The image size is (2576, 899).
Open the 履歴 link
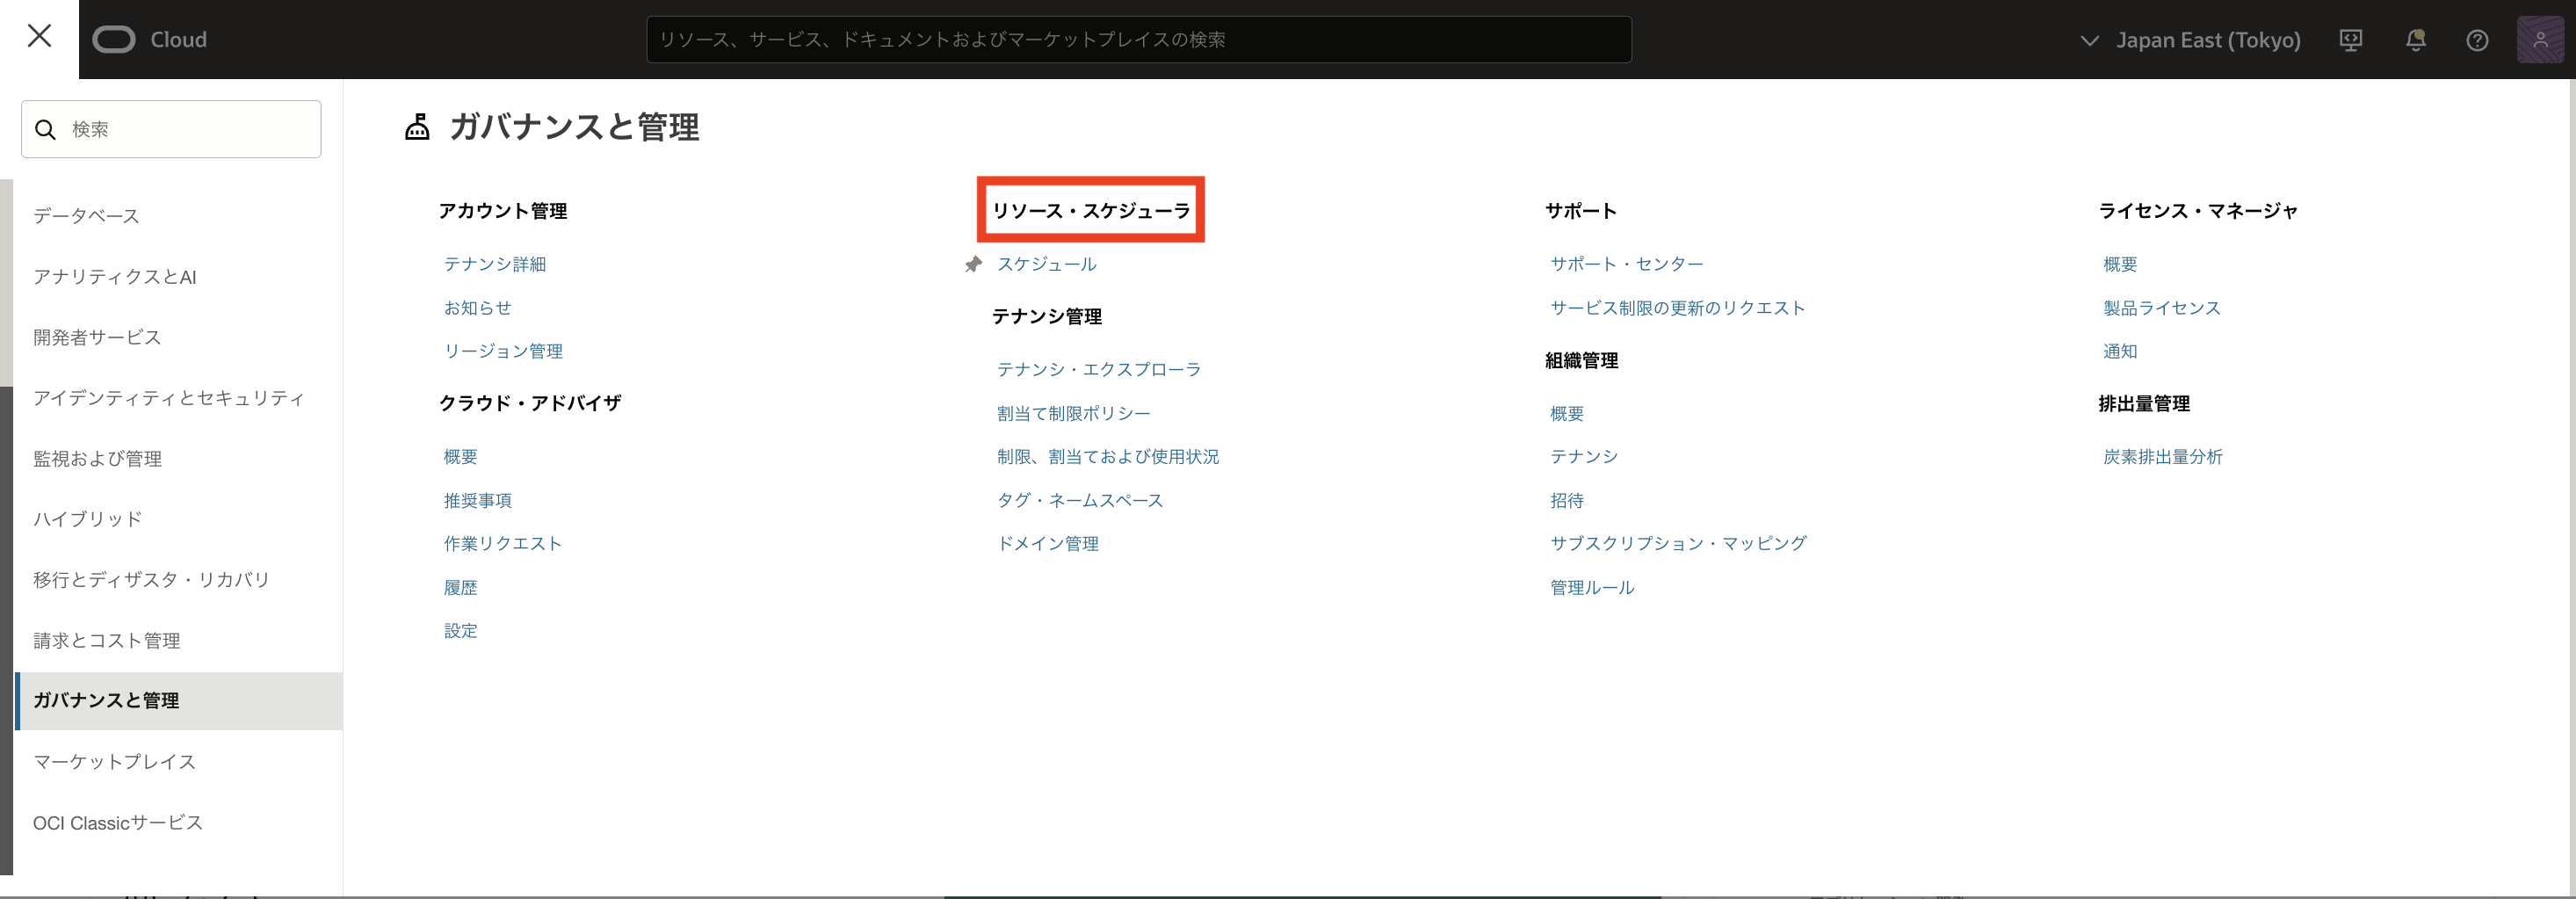pyautogui.click(x=461, y=588)
